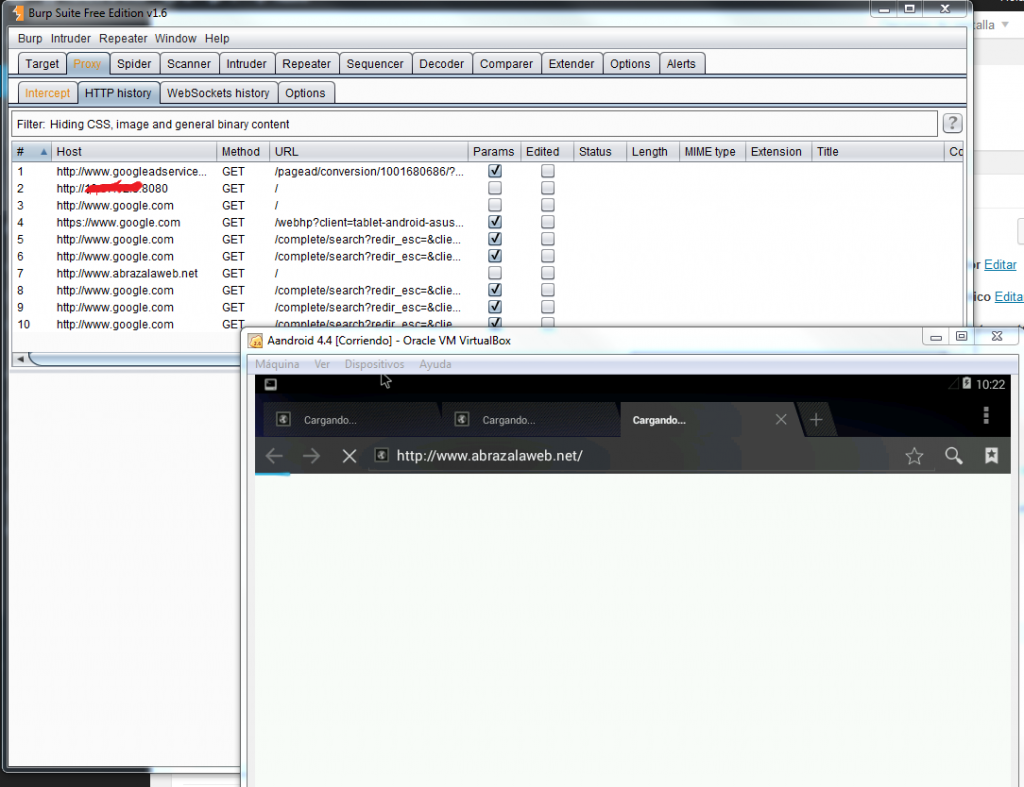Select the back arrow in the Android browser
Image resolution: width=1024 pixels, height=787 pixels.
tap(273, 455)
